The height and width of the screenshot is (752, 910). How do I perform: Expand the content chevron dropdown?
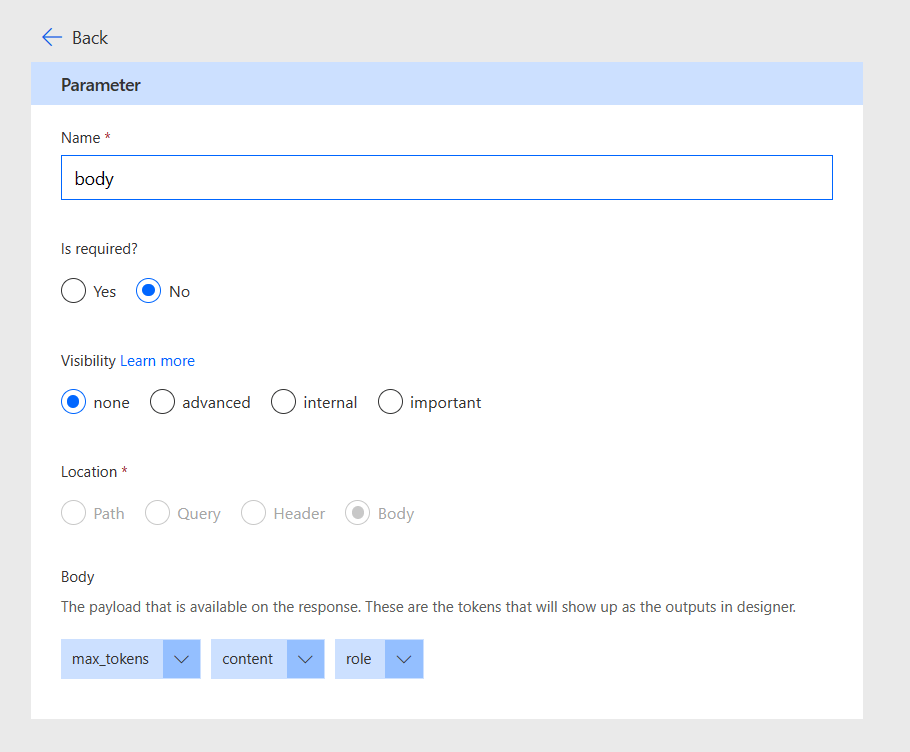(305, 659)
